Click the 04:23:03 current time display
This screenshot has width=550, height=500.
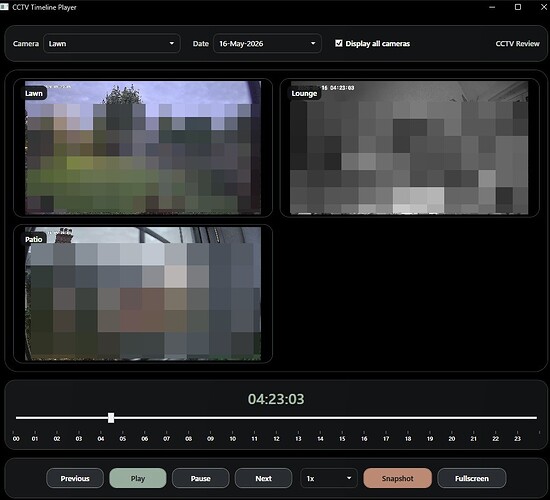tap(276, 399)
